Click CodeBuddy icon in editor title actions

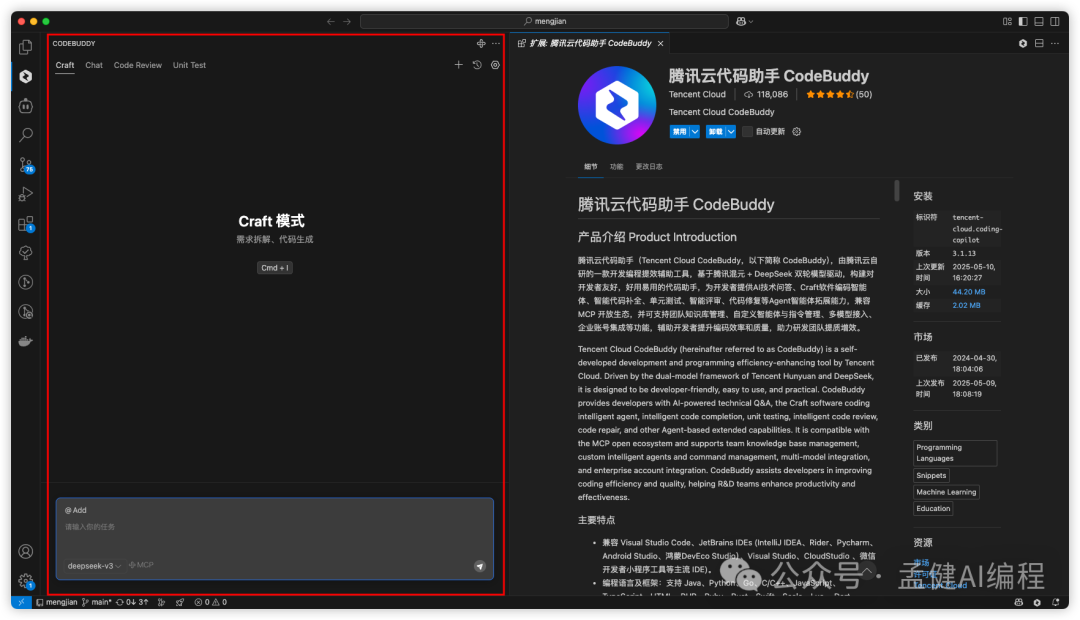coord(1023,43)
